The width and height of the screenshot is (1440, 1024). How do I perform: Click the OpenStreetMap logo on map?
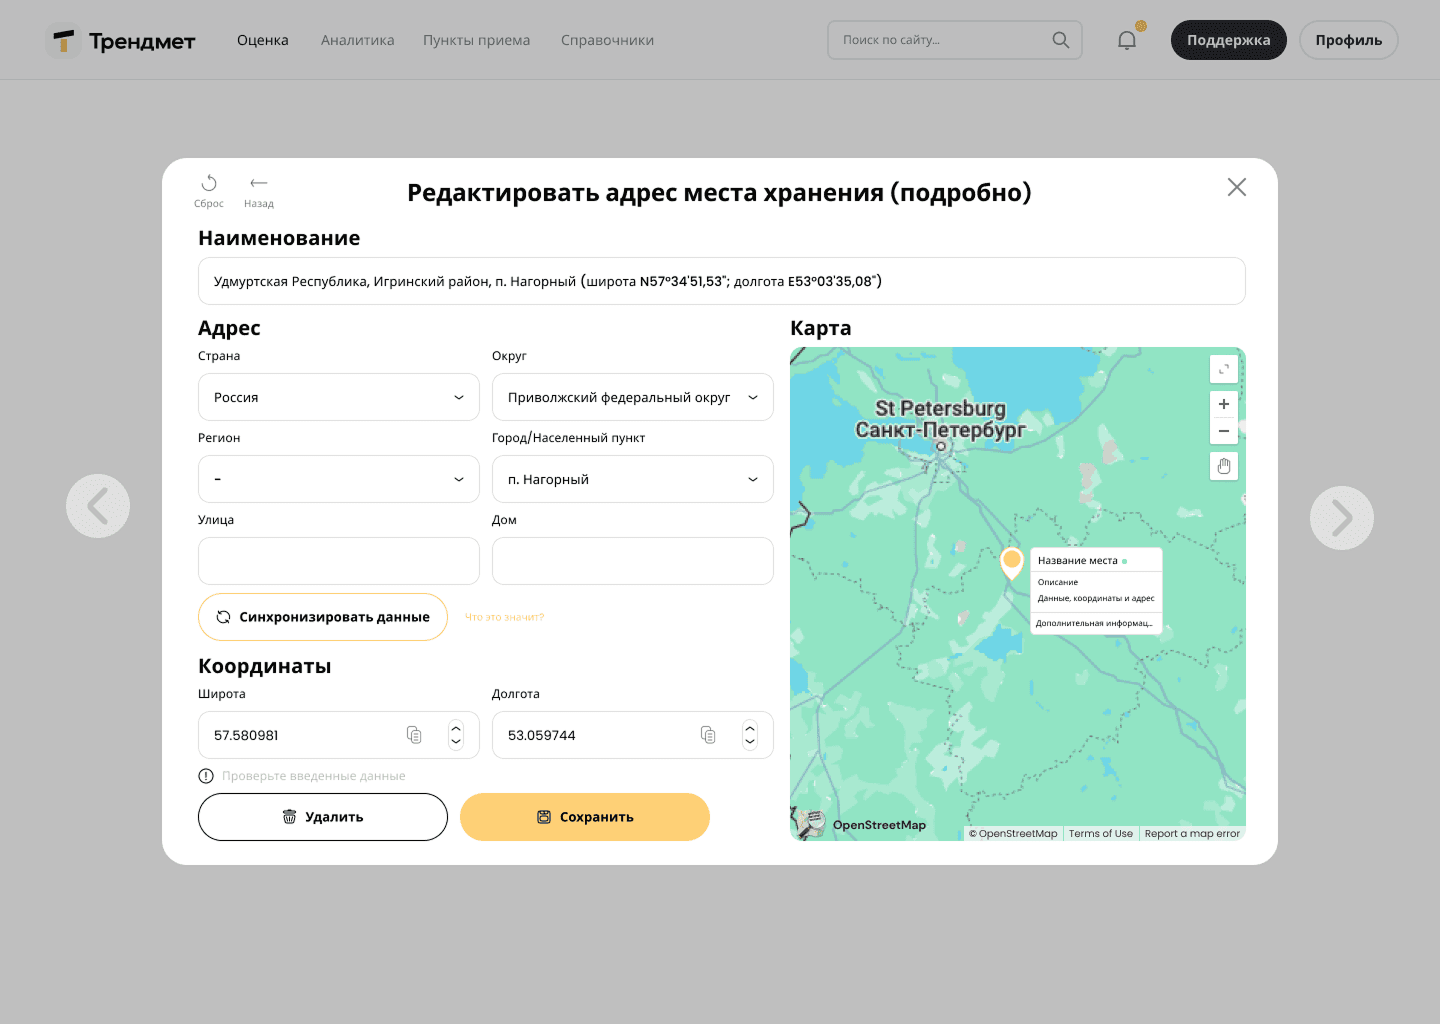862,824
